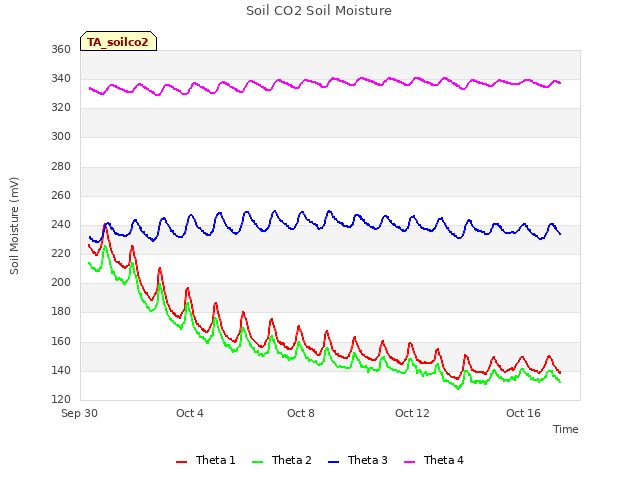Click the 300 y-axis tick label
Screen dimensions: 640x480
pyautogui.click(x=61, y=136)
